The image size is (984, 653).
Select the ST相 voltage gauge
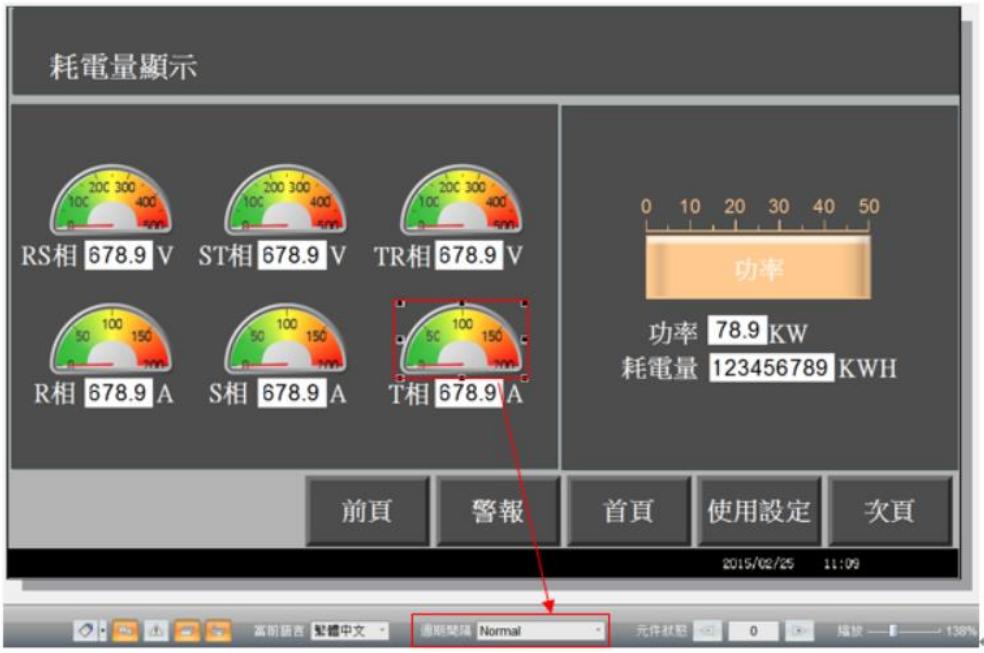coord(286,199)
